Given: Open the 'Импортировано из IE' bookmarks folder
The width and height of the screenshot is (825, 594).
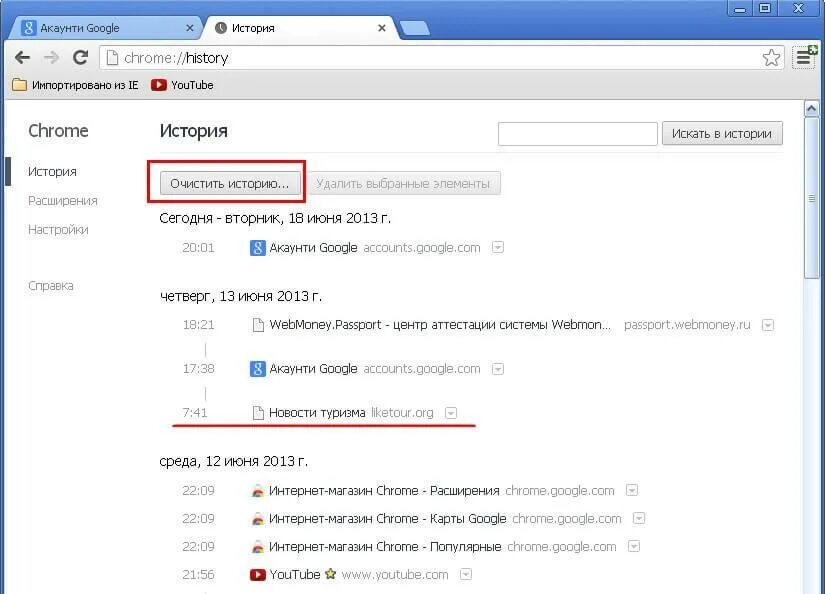Looking at the screenshot, I should click(x=75, y=85).
